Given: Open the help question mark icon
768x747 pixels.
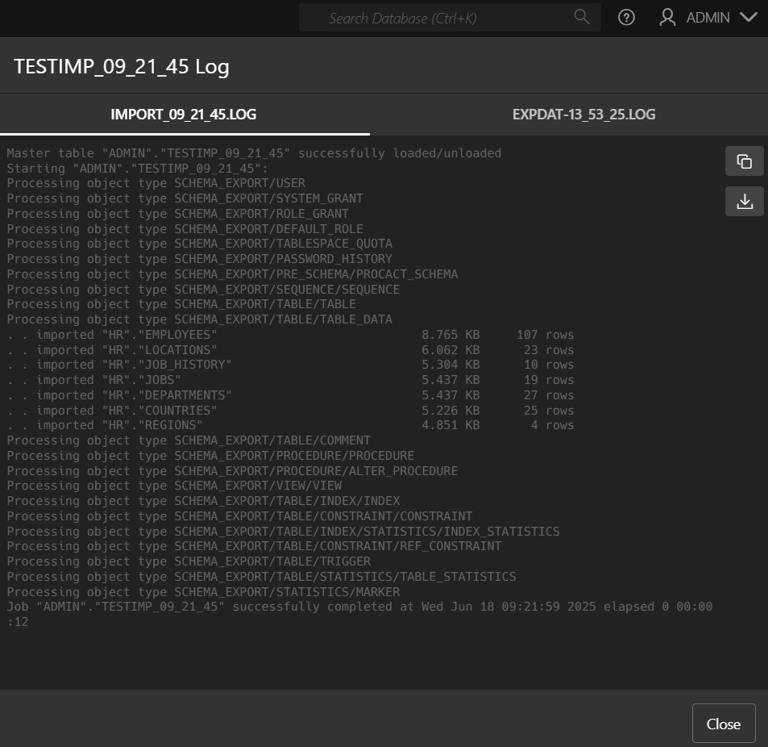Looking at the screenshot, I should pos(626,18).
